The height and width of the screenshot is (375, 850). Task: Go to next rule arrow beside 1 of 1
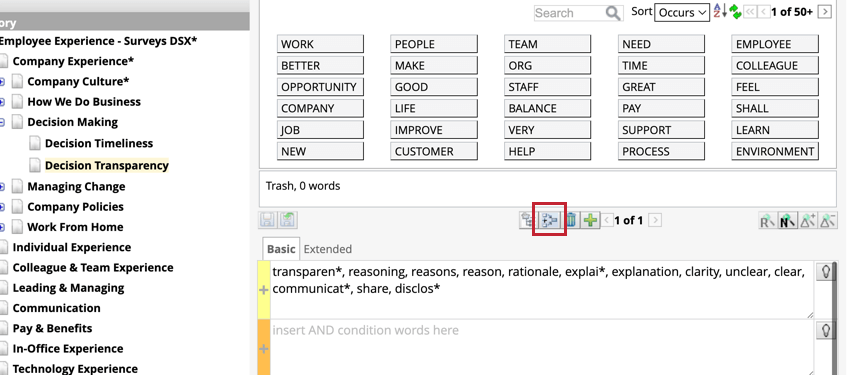[655, 221]
